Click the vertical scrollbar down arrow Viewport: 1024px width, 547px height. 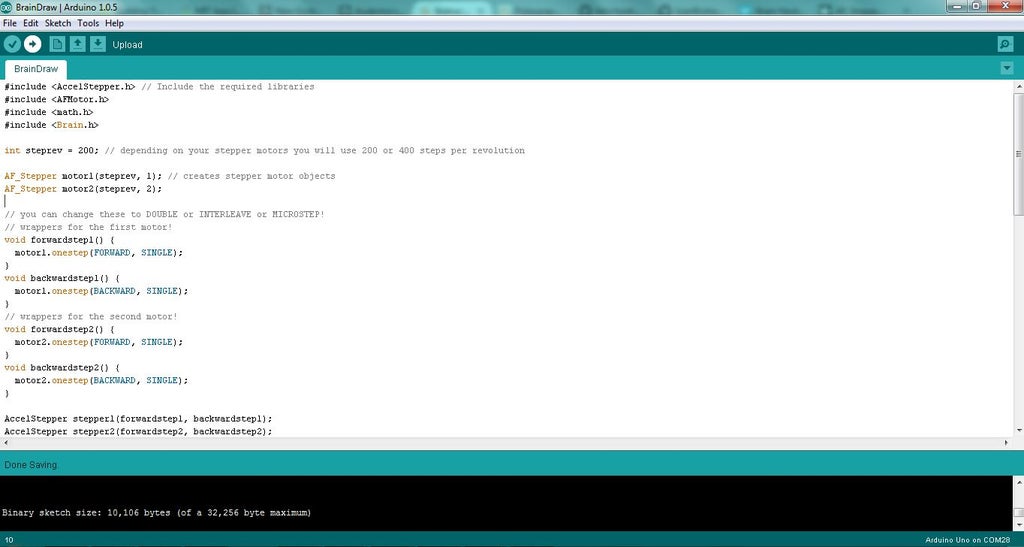(x=1018, y=441)
